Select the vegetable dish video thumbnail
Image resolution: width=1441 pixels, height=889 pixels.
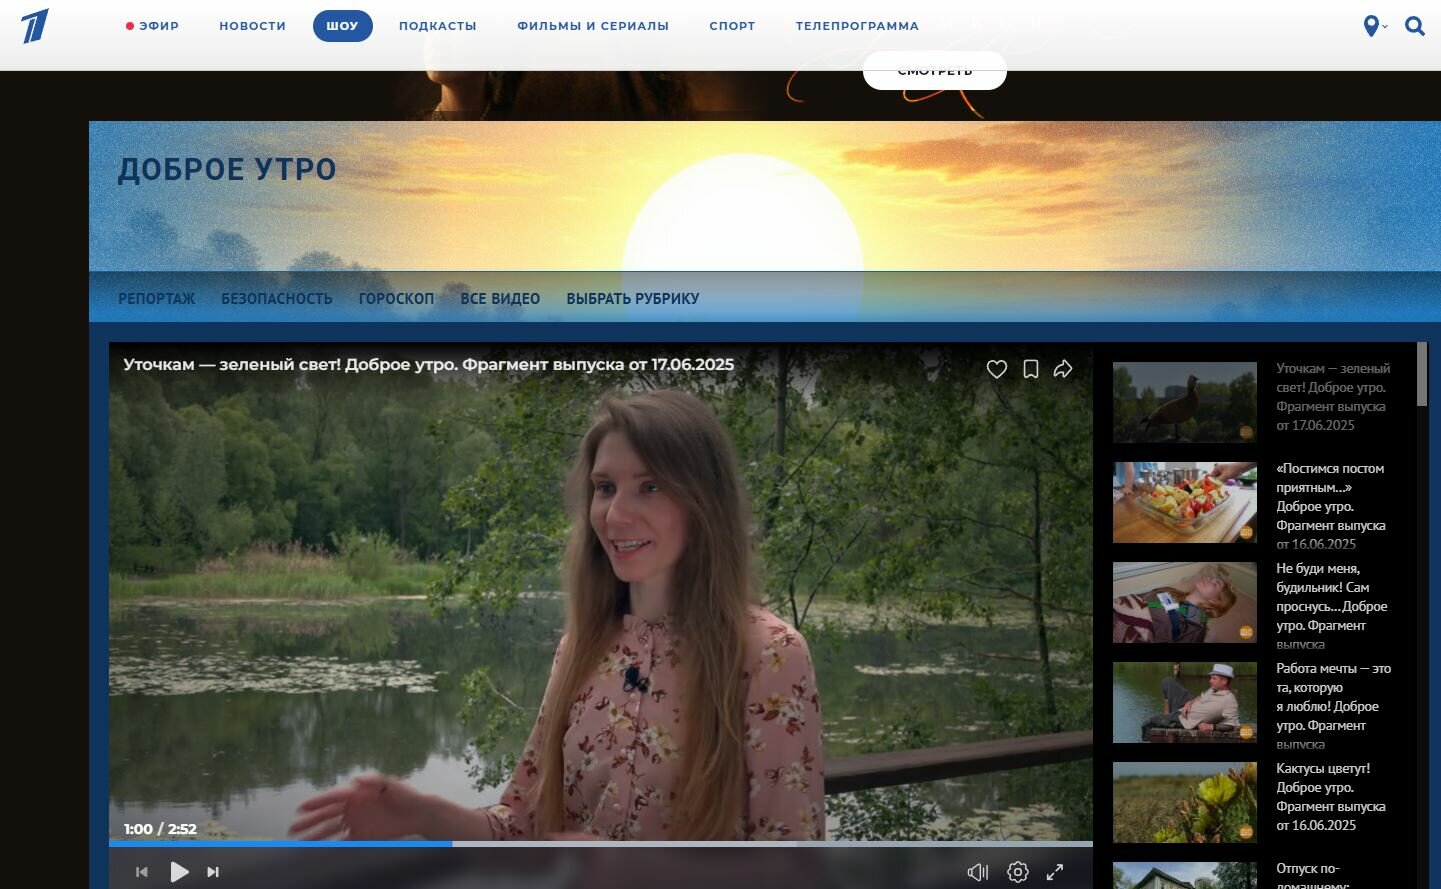click(x=1185, y=502)
